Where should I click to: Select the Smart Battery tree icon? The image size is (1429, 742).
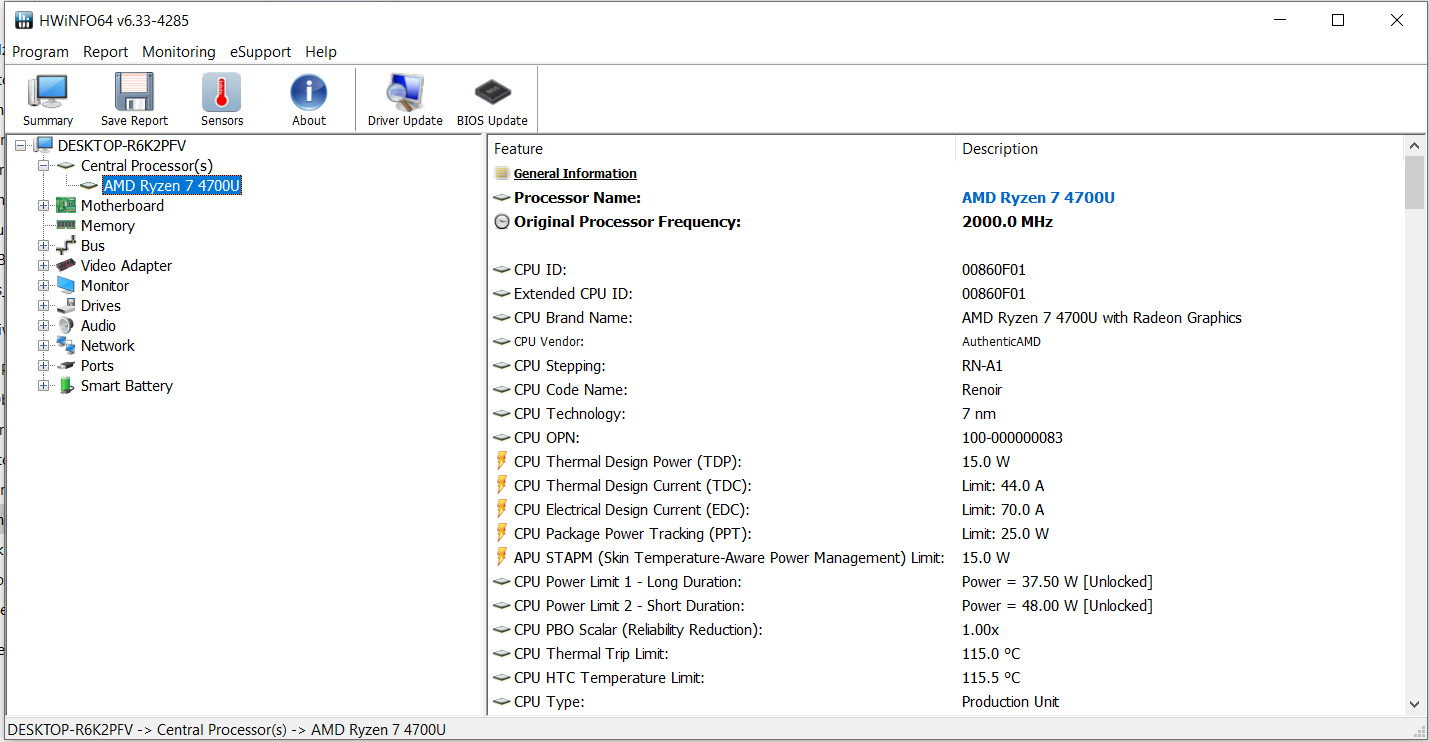tap(67, 386)
